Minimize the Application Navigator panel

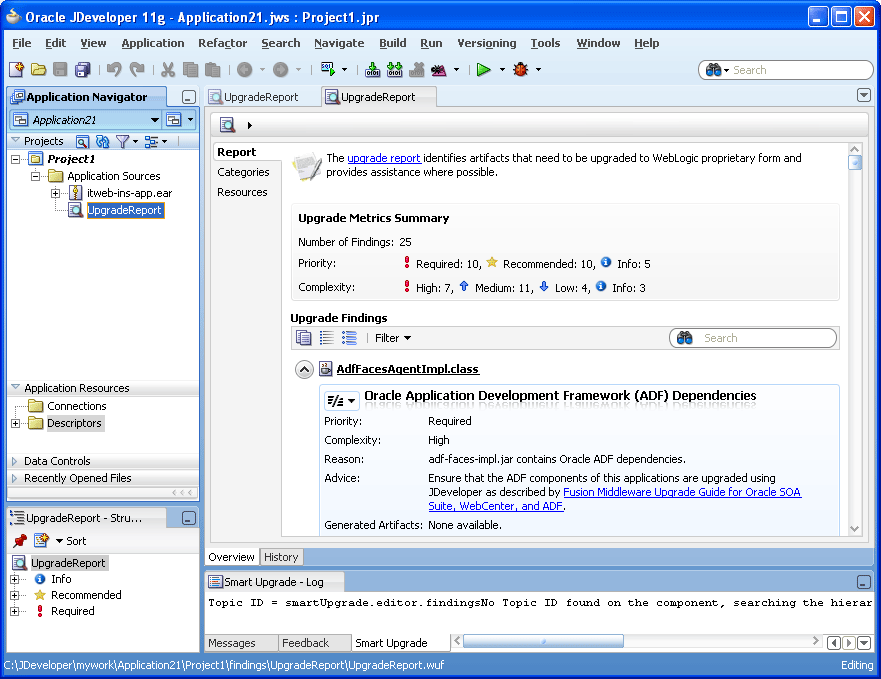pyautogui.click(x=189, y=97)
